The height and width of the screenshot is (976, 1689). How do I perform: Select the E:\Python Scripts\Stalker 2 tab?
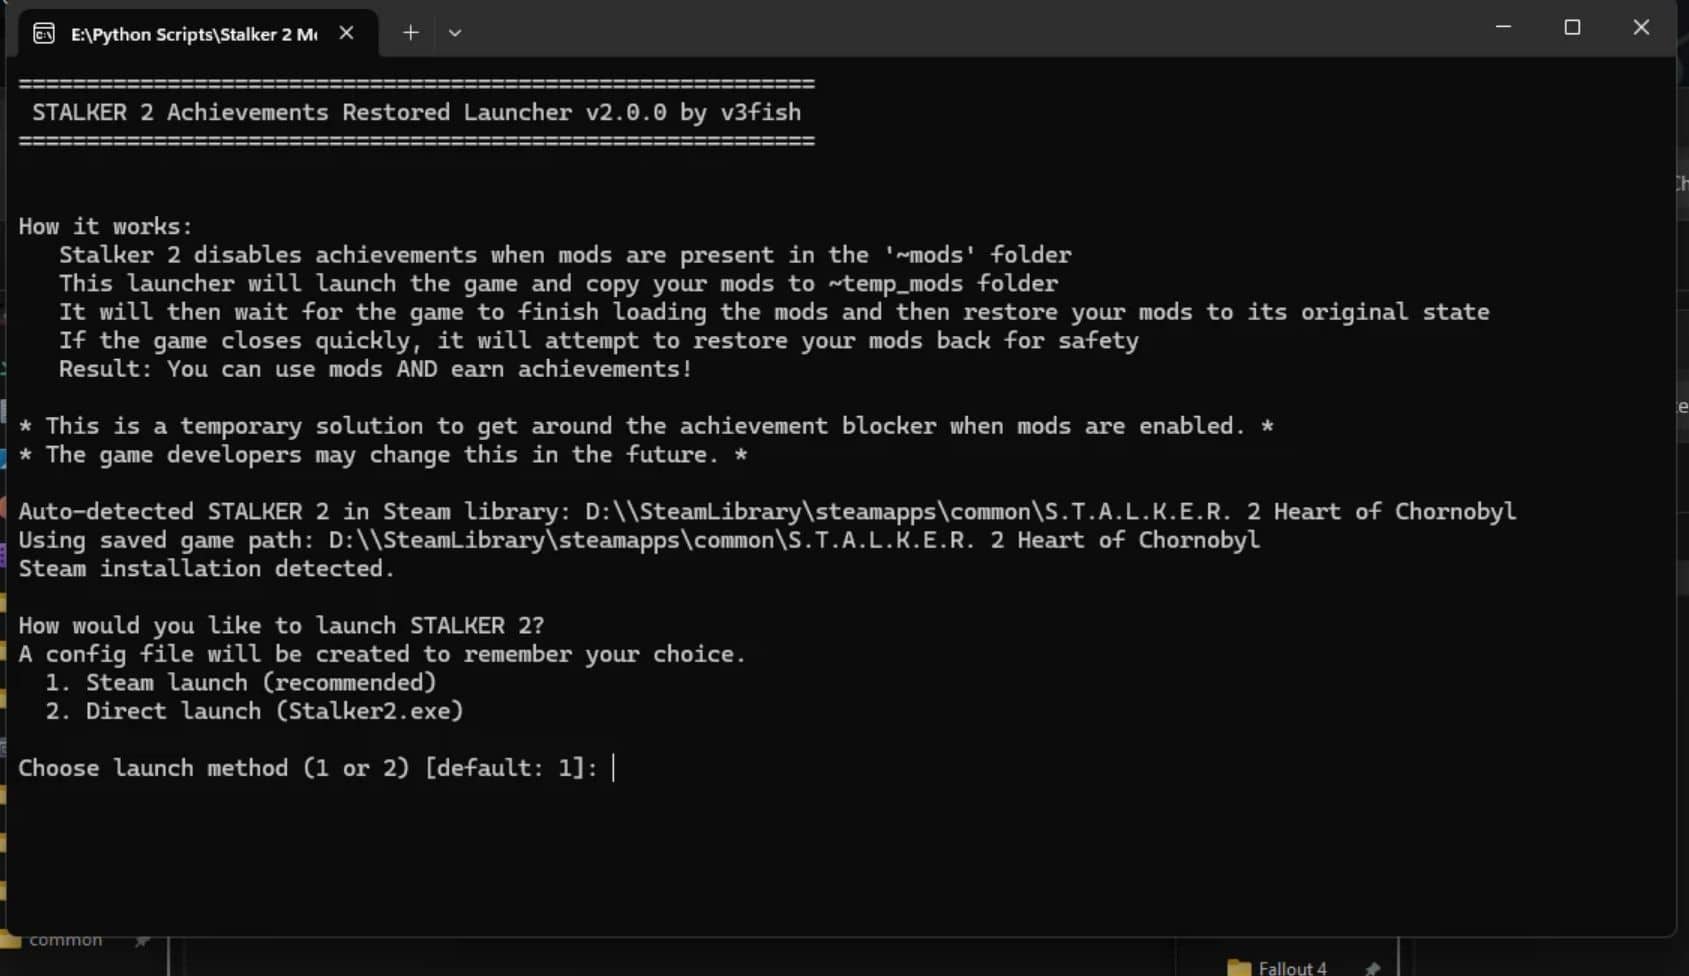(x=193, y=34)
